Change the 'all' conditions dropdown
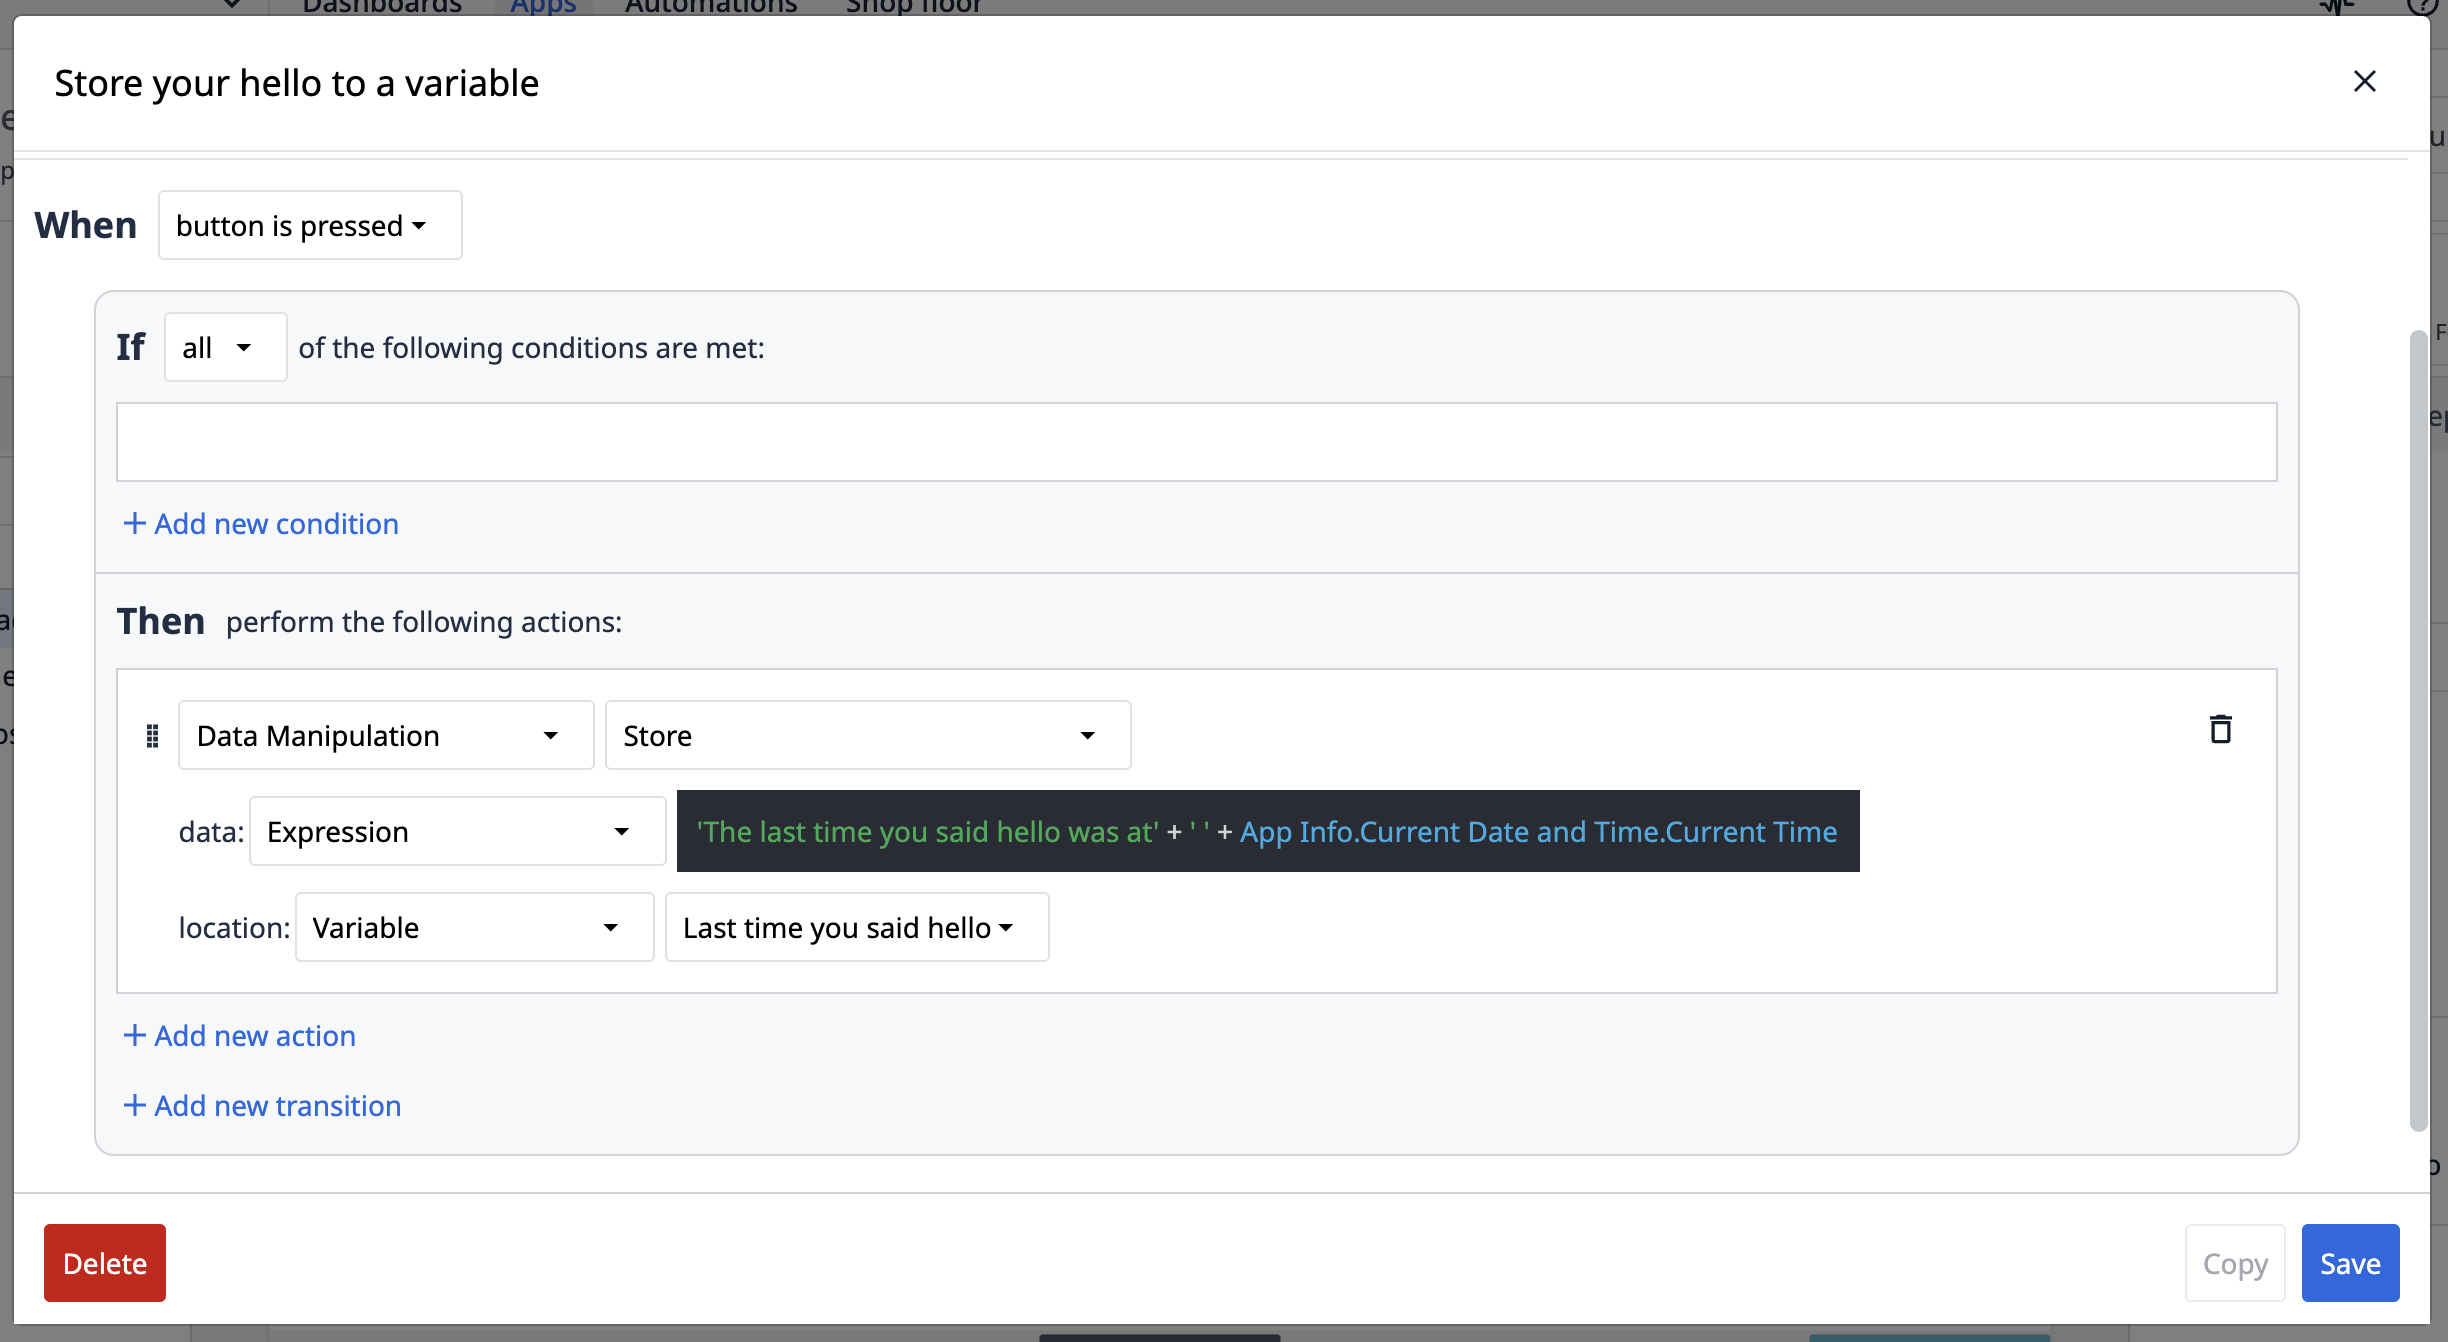This screenshot has height=1342, width=2448. click(224, 347)
